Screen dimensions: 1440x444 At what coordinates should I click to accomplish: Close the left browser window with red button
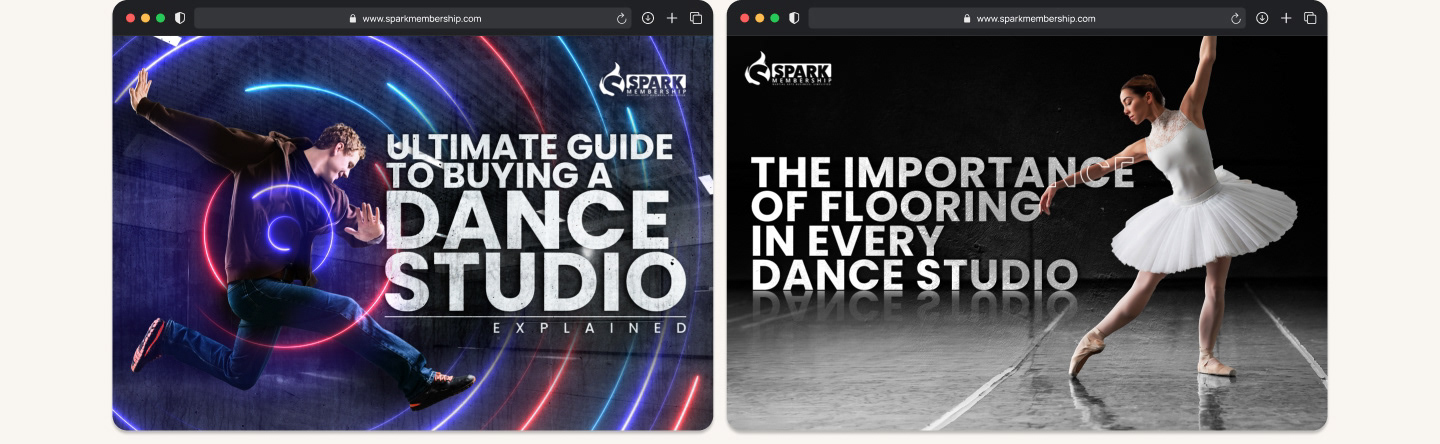130,18
